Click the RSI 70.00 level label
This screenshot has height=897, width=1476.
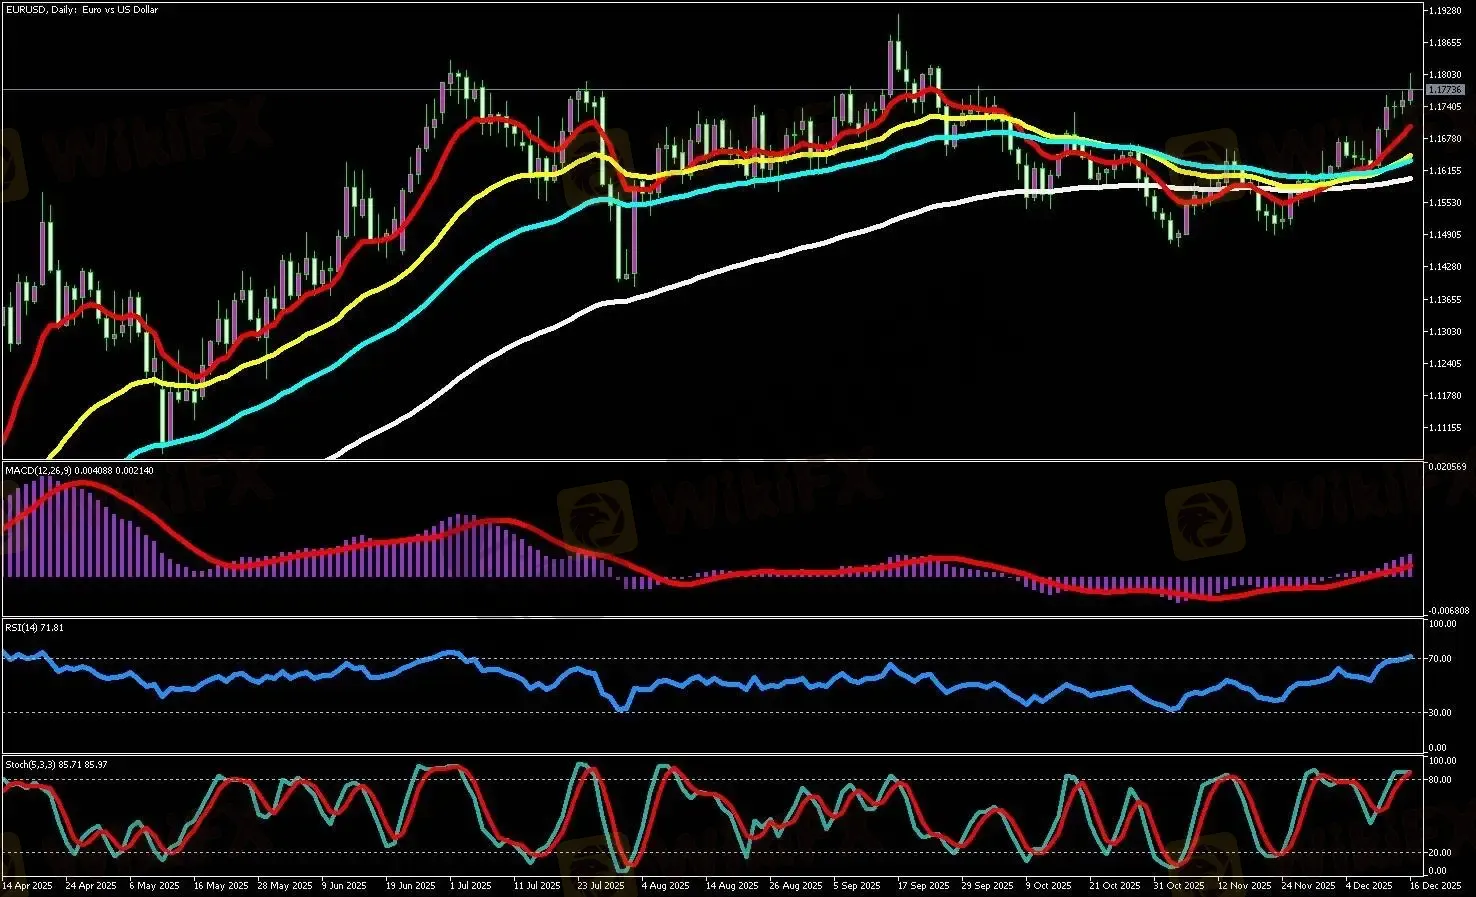tap(1440, 658)
